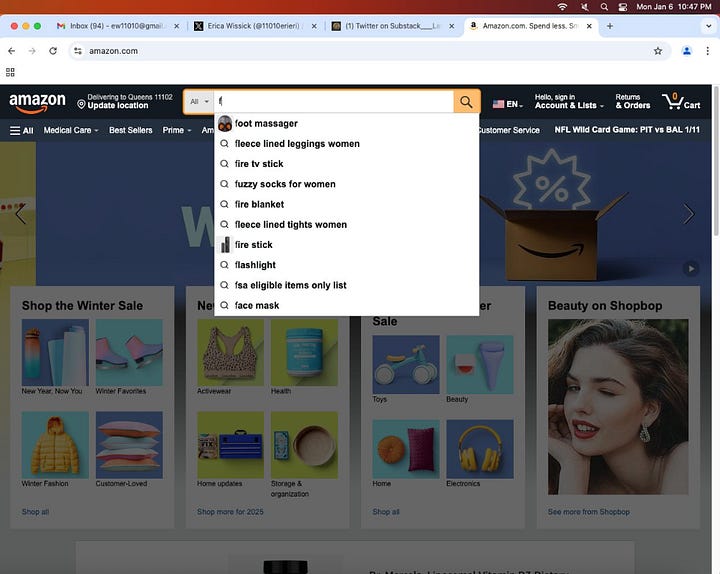Click the foot massager suggestion thumbnail
Screen dimensions: 720x574
tap(225, 124)
